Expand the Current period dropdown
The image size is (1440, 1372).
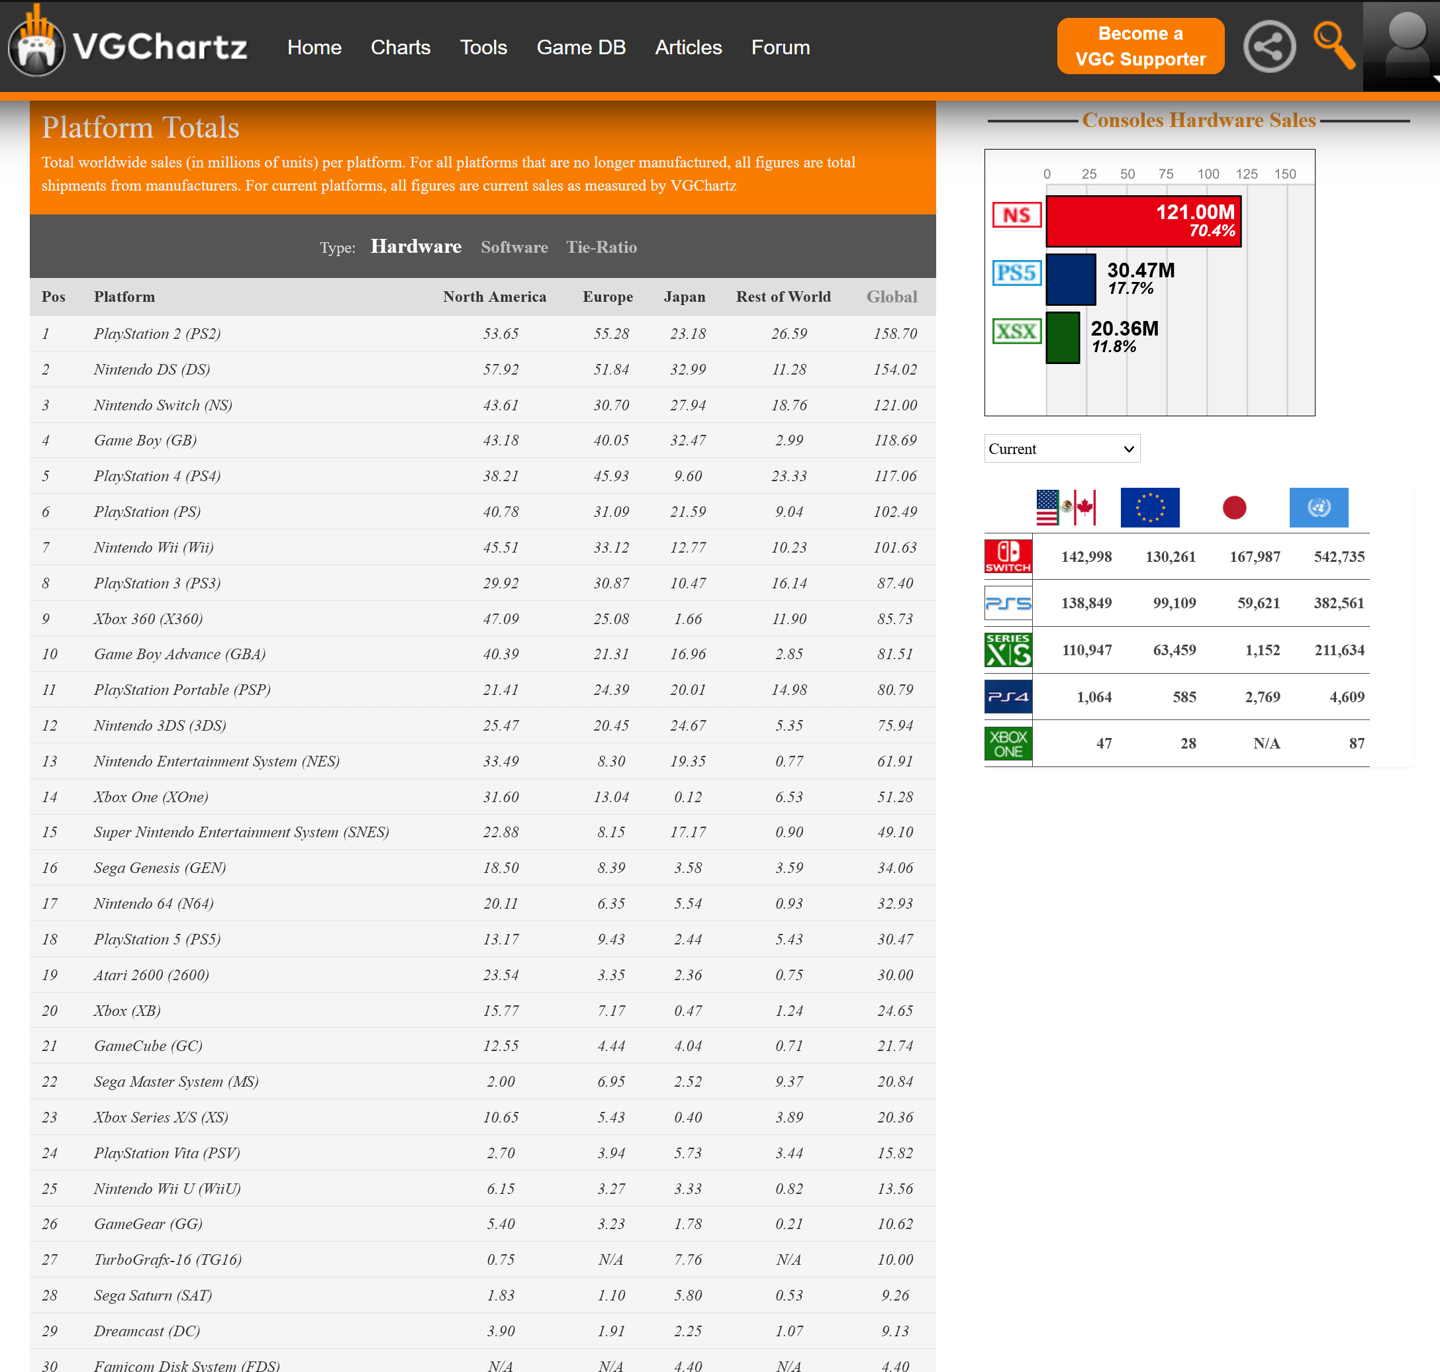point(1062,449)
